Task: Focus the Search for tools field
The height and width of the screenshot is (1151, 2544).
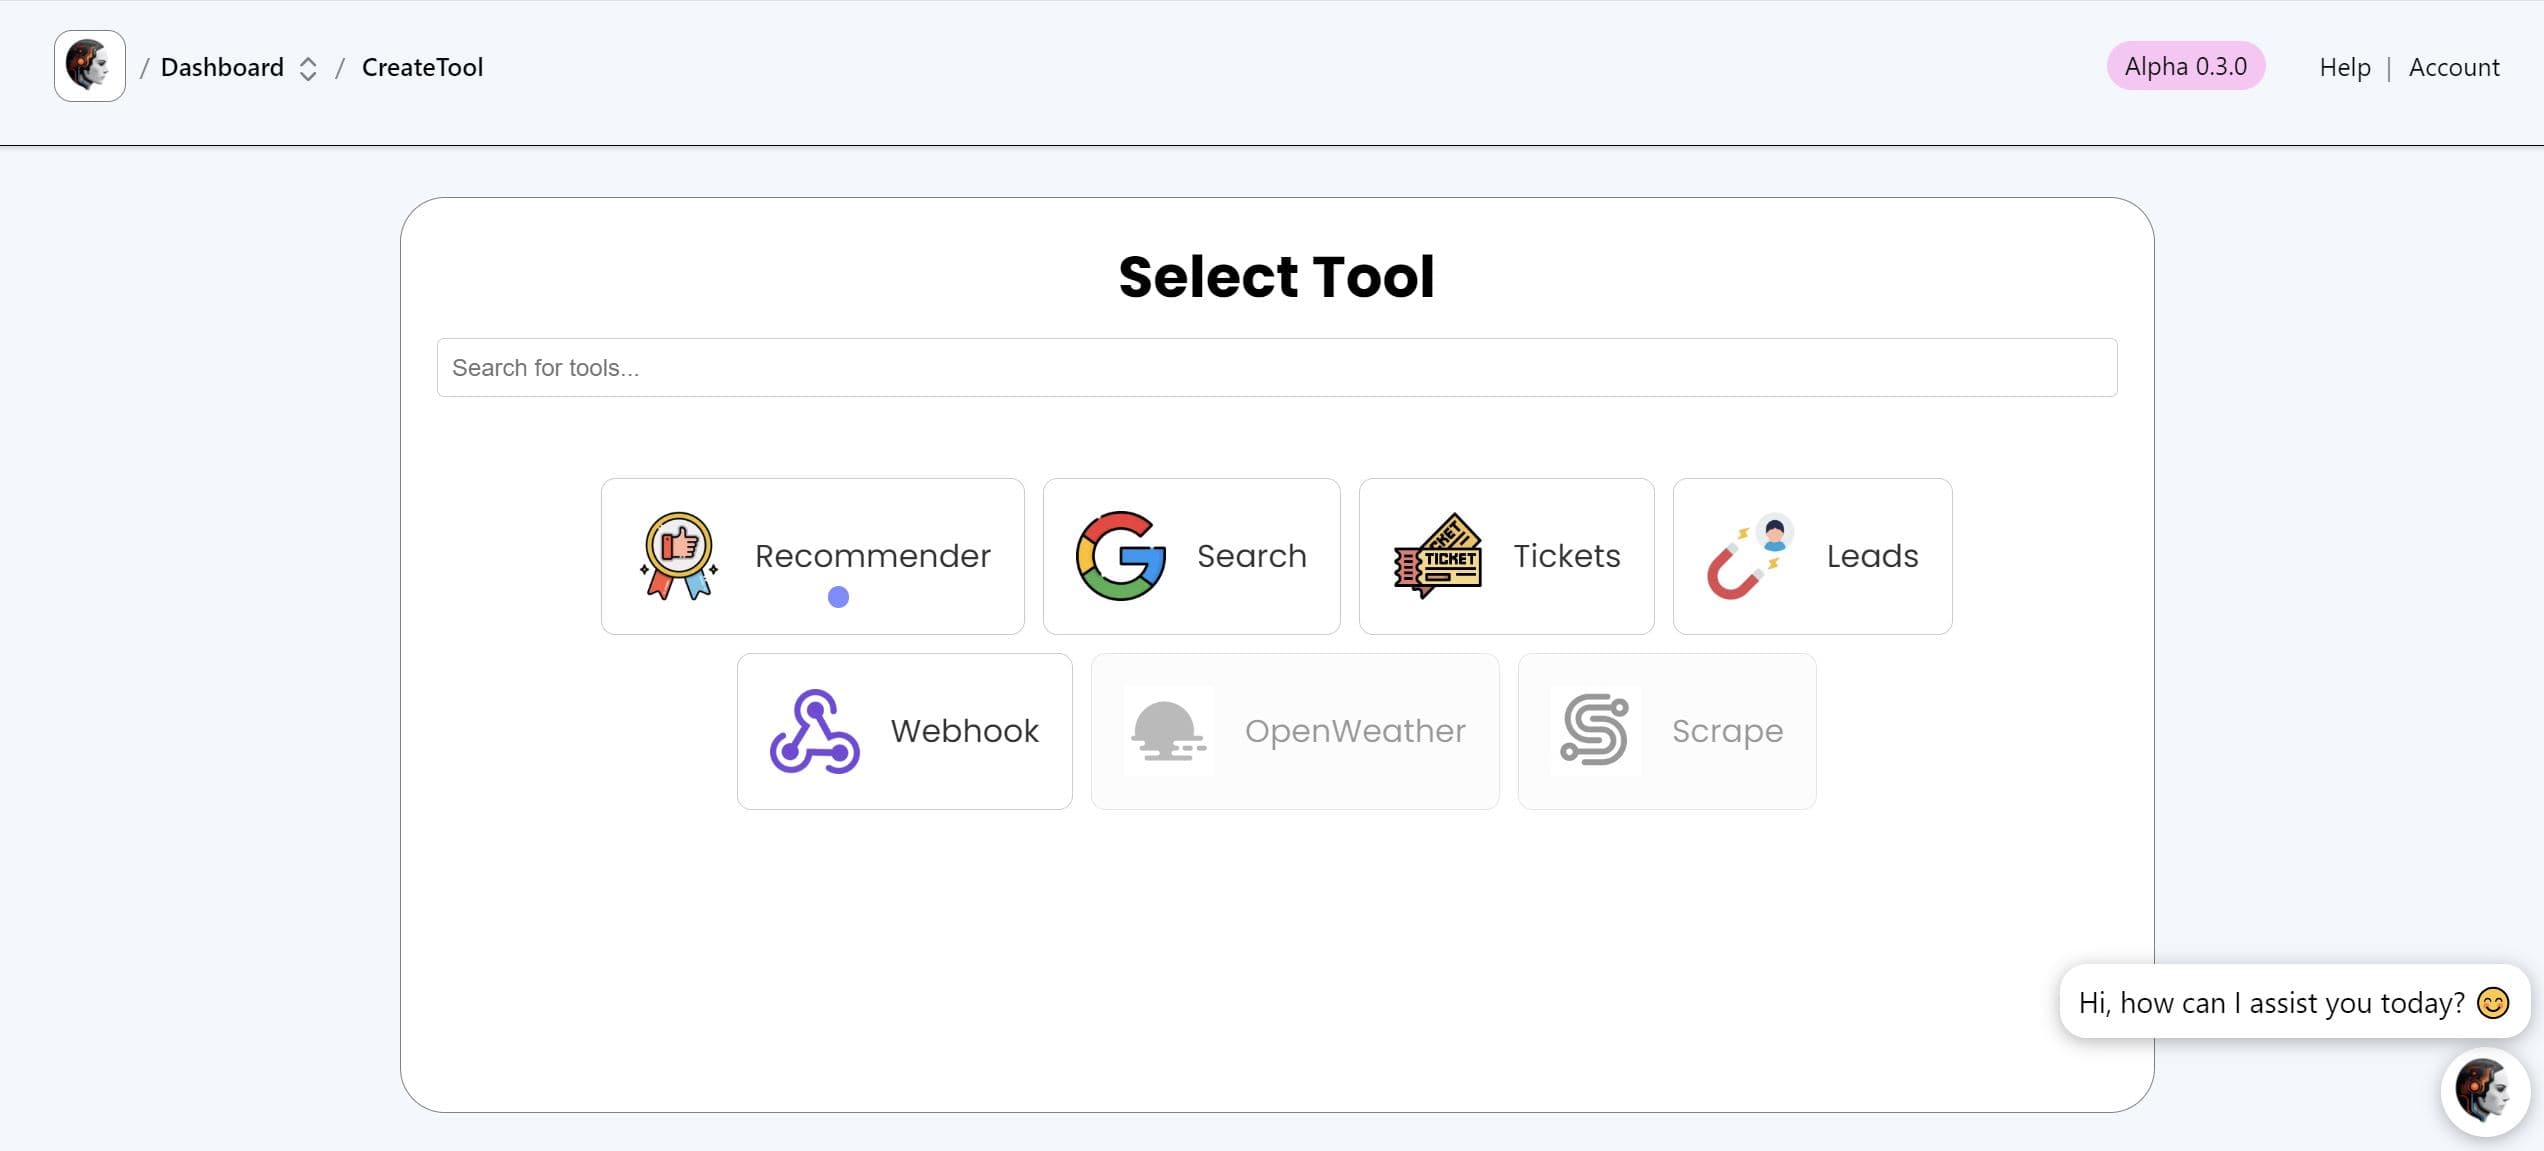Action: click(1277, 367)
